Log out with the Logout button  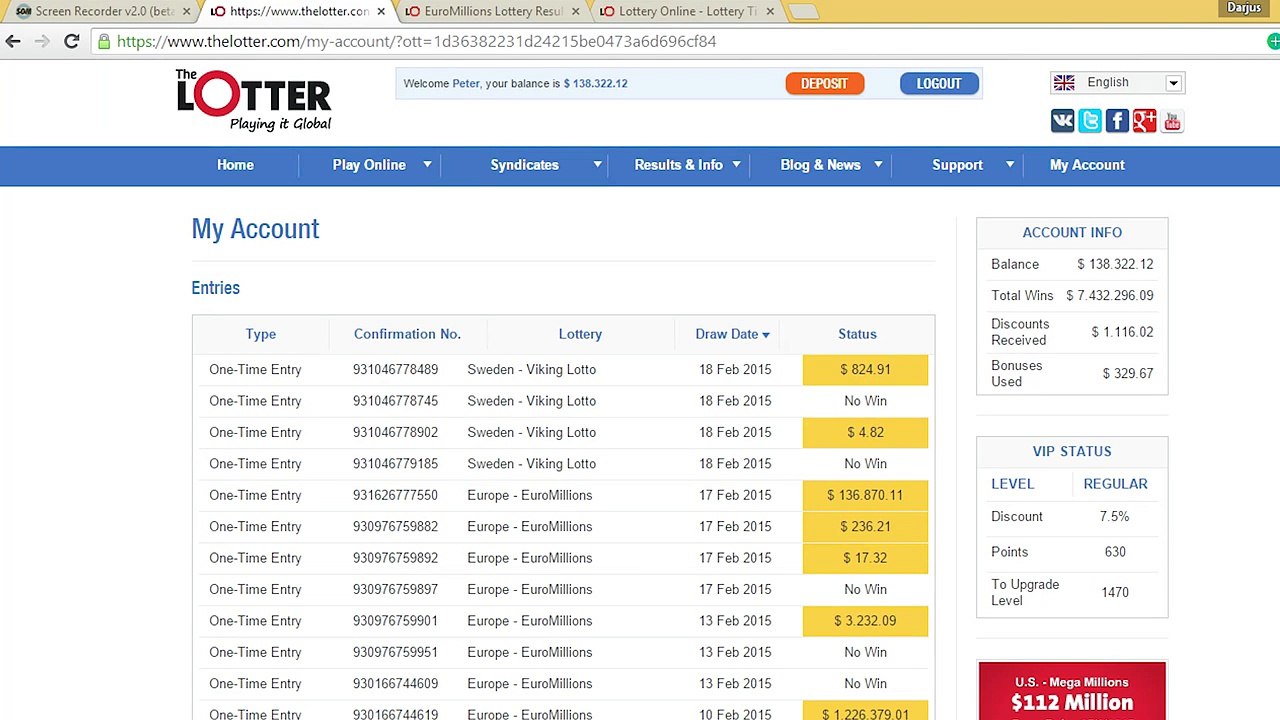click(x=939, y=83)
